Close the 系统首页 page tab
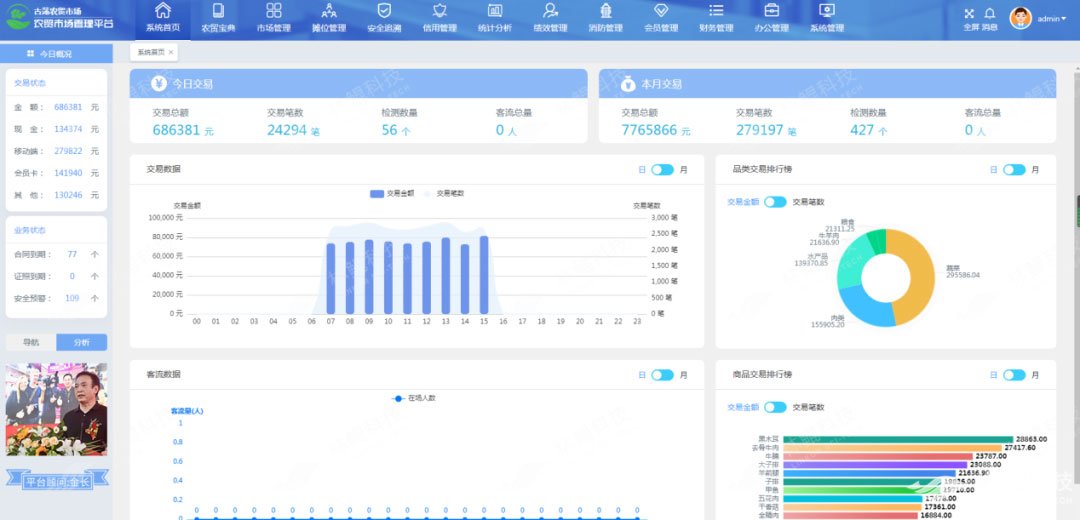This screenshot has width=1080, height=520. (x=171, y=52)
